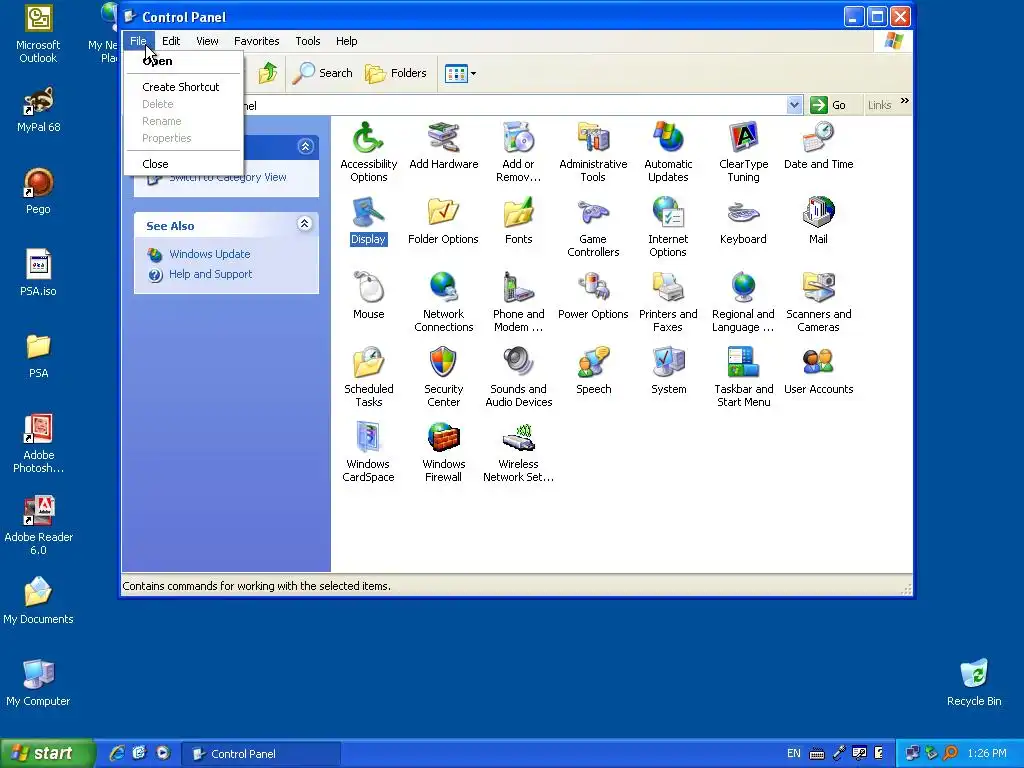Select Add or Remove Programs icon
Viewport: 1024px width, 768px height.
(x=519, y=152)
